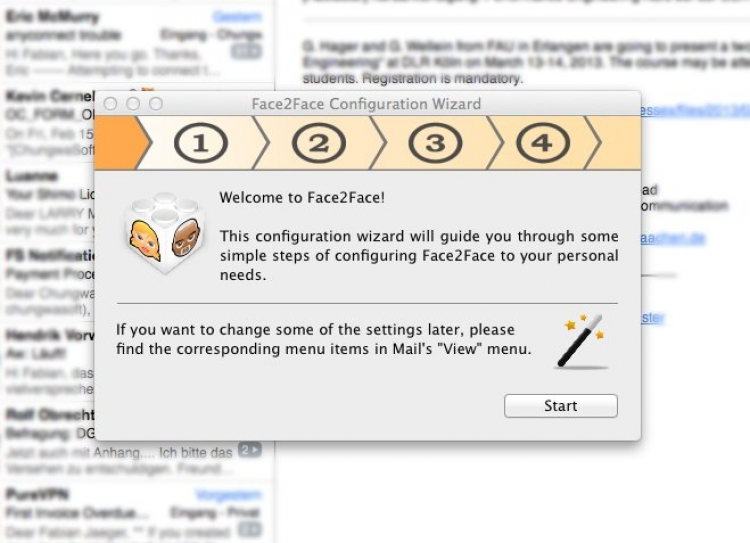Expand the thread badge on Eric McMurry's message

click(249, 52)
